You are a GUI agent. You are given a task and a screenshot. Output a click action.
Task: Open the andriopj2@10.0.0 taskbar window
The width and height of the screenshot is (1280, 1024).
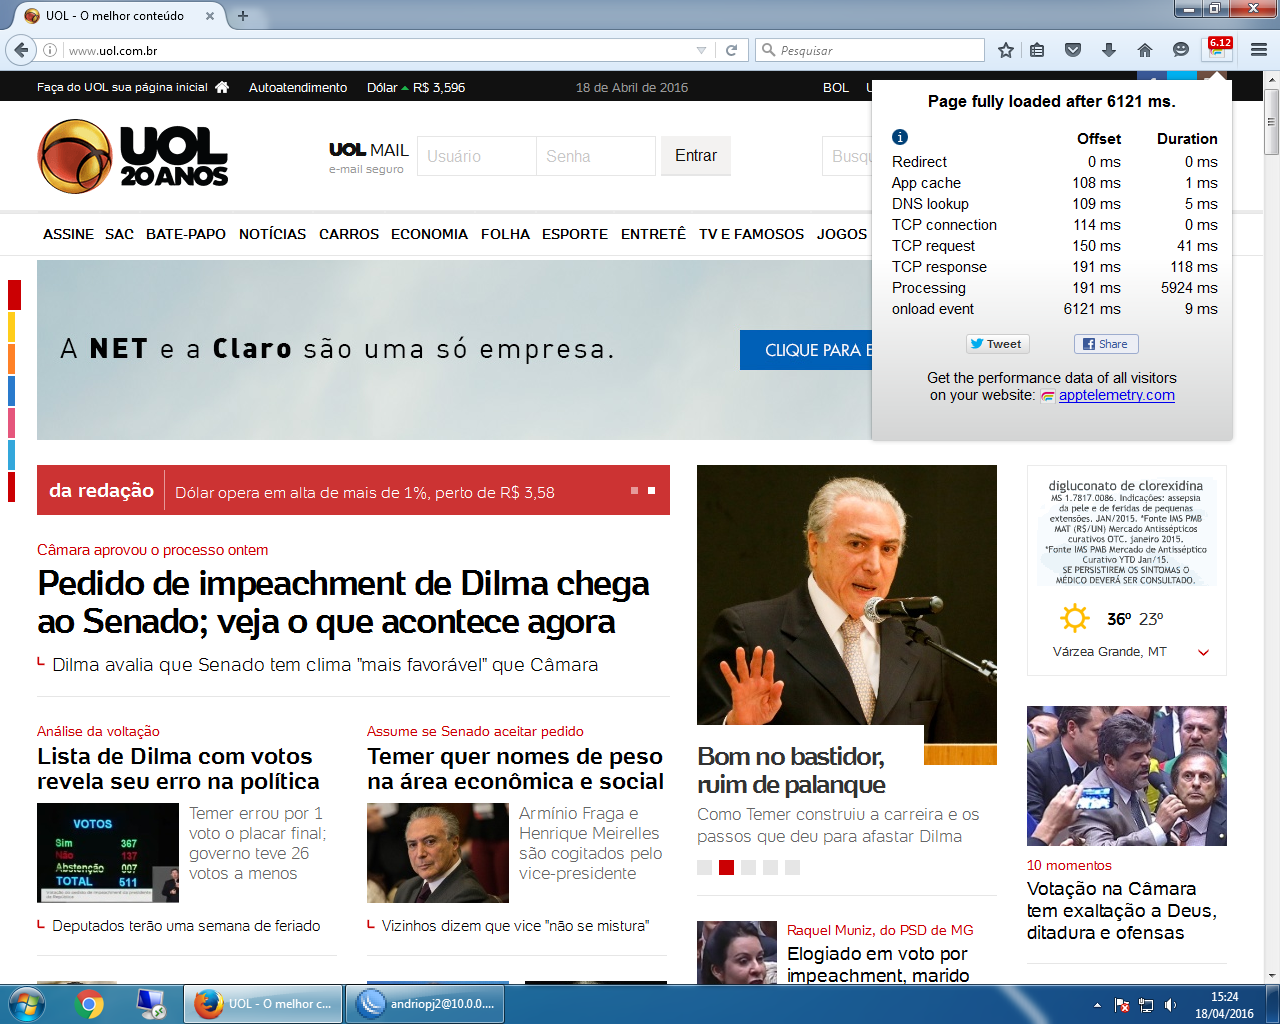(425, 1004)
